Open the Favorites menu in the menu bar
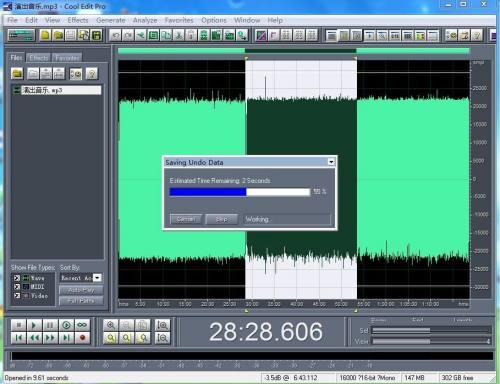The image size is (500, 384). pyautogui.click(x=179, y=20)
